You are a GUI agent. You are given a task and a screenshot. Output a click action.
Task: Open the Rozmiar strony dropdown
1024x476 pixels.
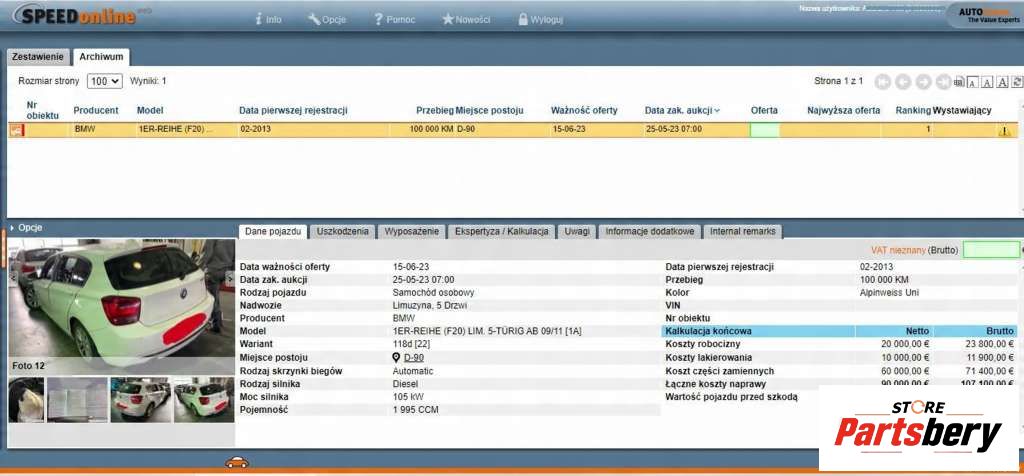[104, 81]
